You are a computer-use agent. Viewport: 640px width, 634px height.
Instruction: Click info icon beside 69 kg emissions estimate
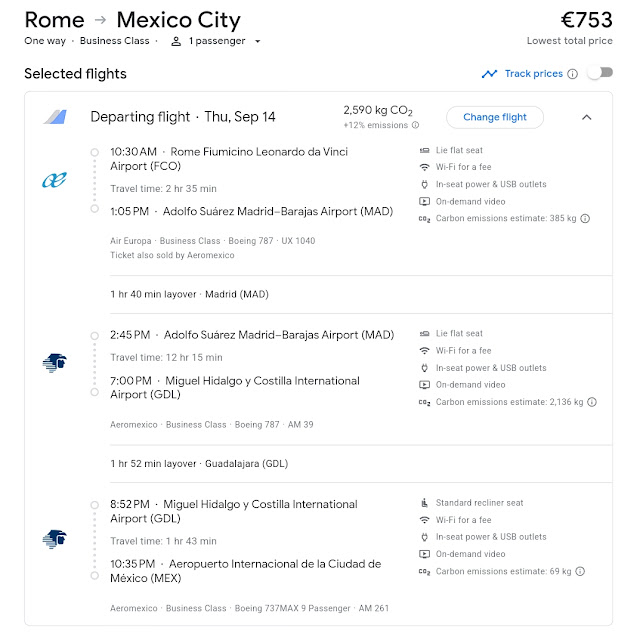[579, 572]
